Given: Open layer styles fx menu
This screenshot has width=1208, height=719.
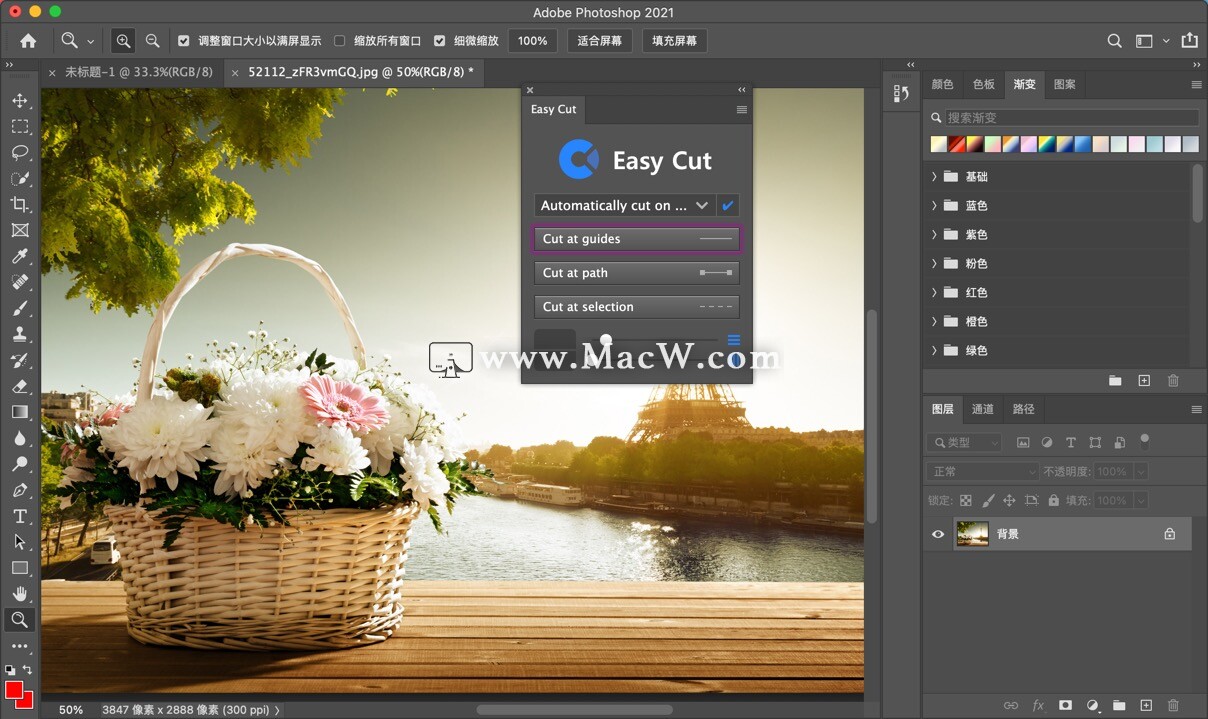Looking at the screenshot, I should coord(1038,706).
